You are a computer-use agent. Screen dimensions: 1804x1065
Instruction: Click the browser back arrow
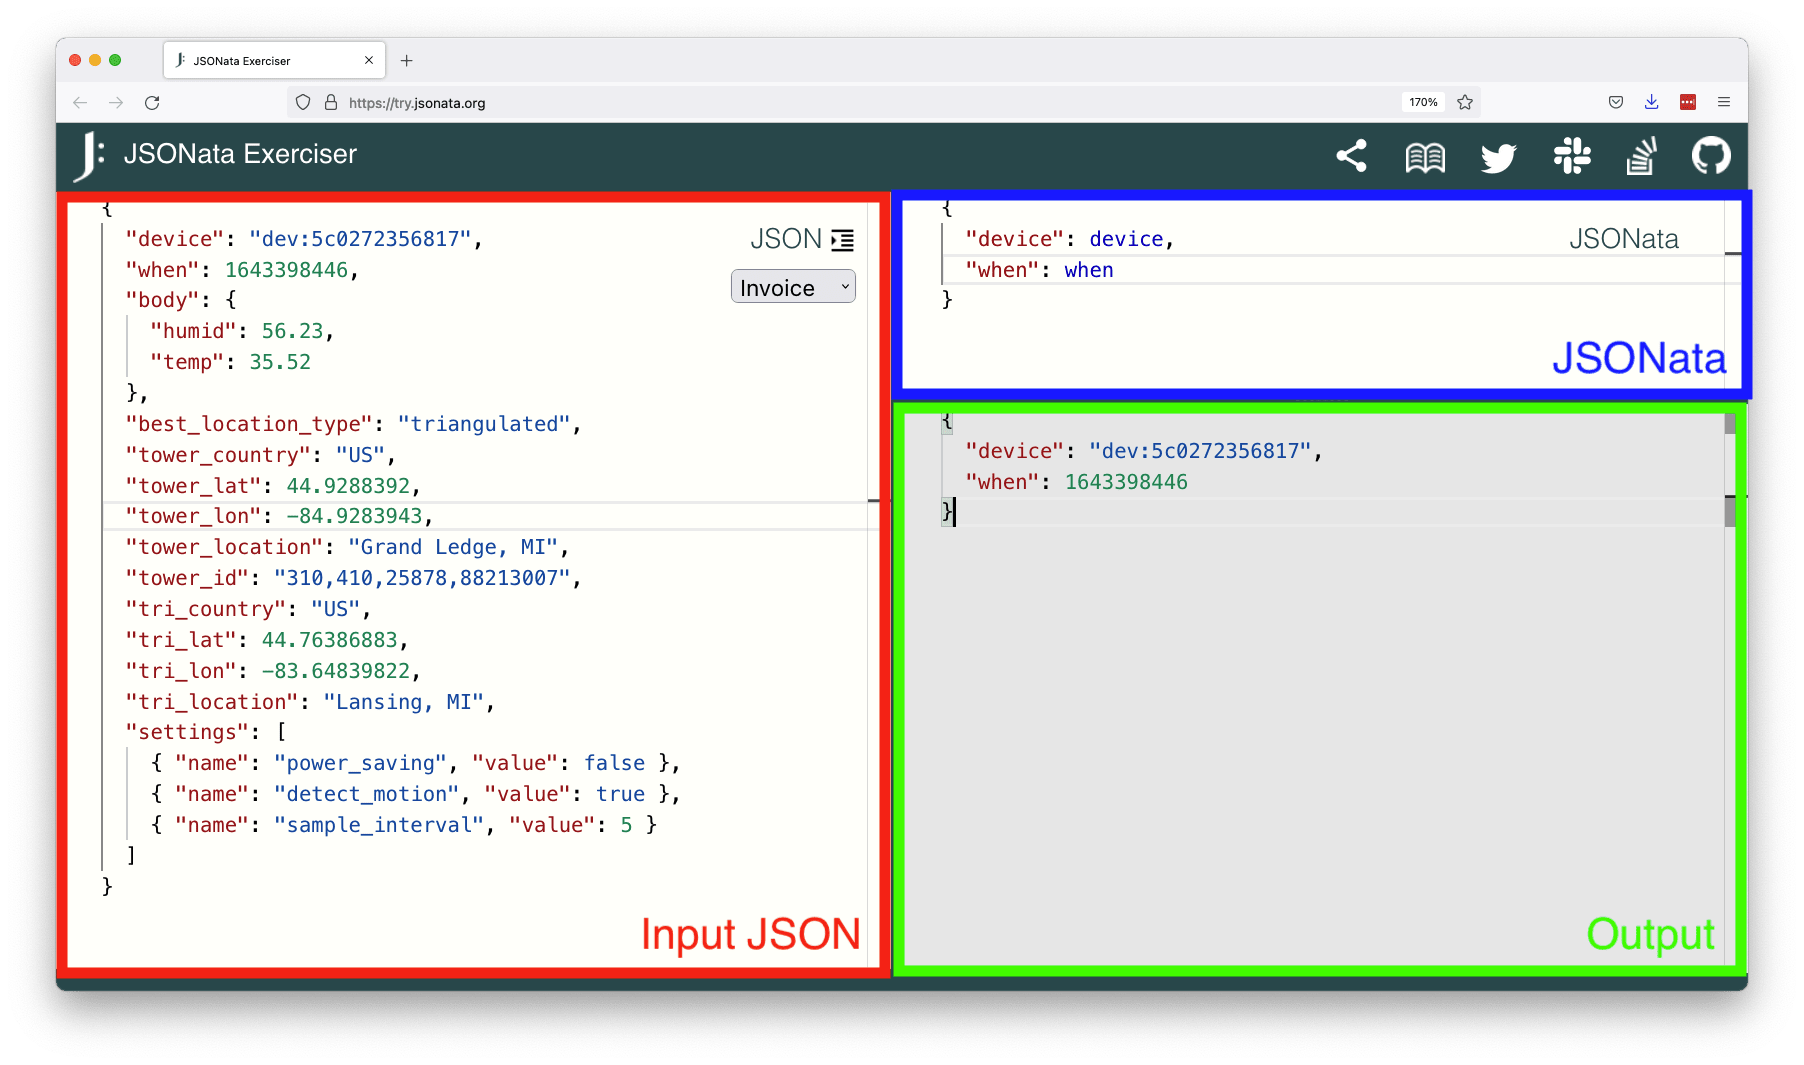pyautogui.click(x=80, y=102)
